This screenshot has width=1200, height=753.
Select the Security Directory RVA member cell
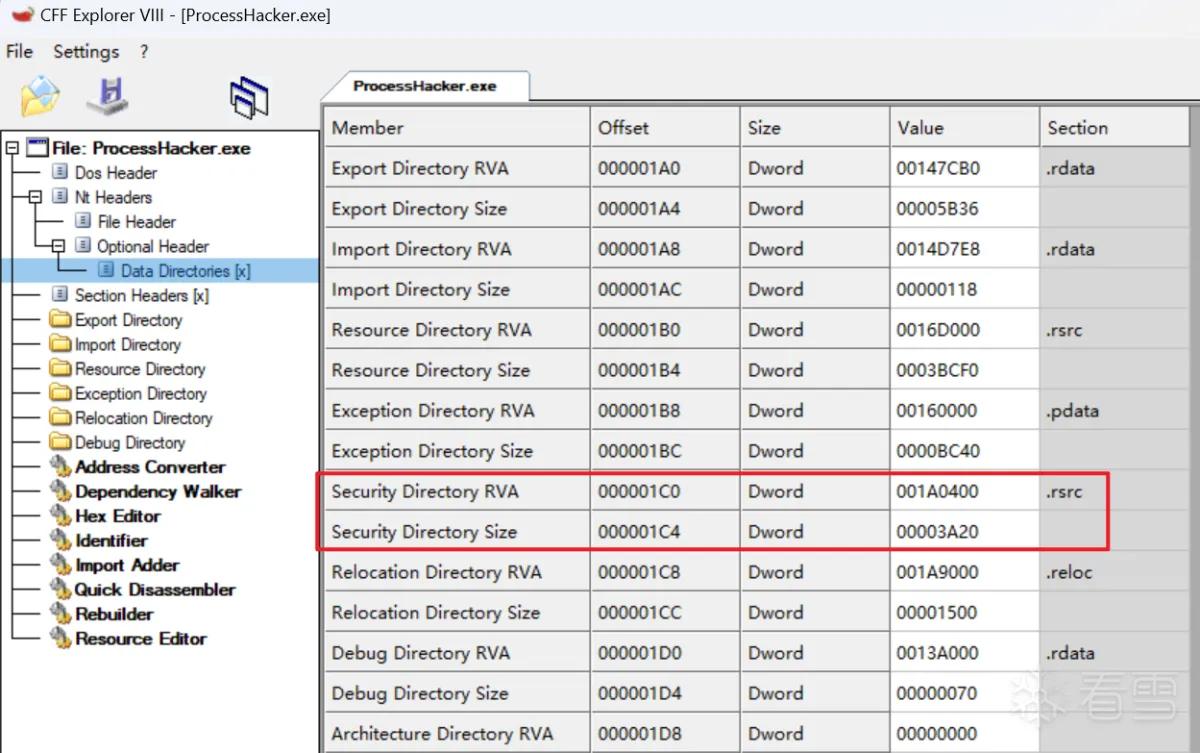point(457,491)
